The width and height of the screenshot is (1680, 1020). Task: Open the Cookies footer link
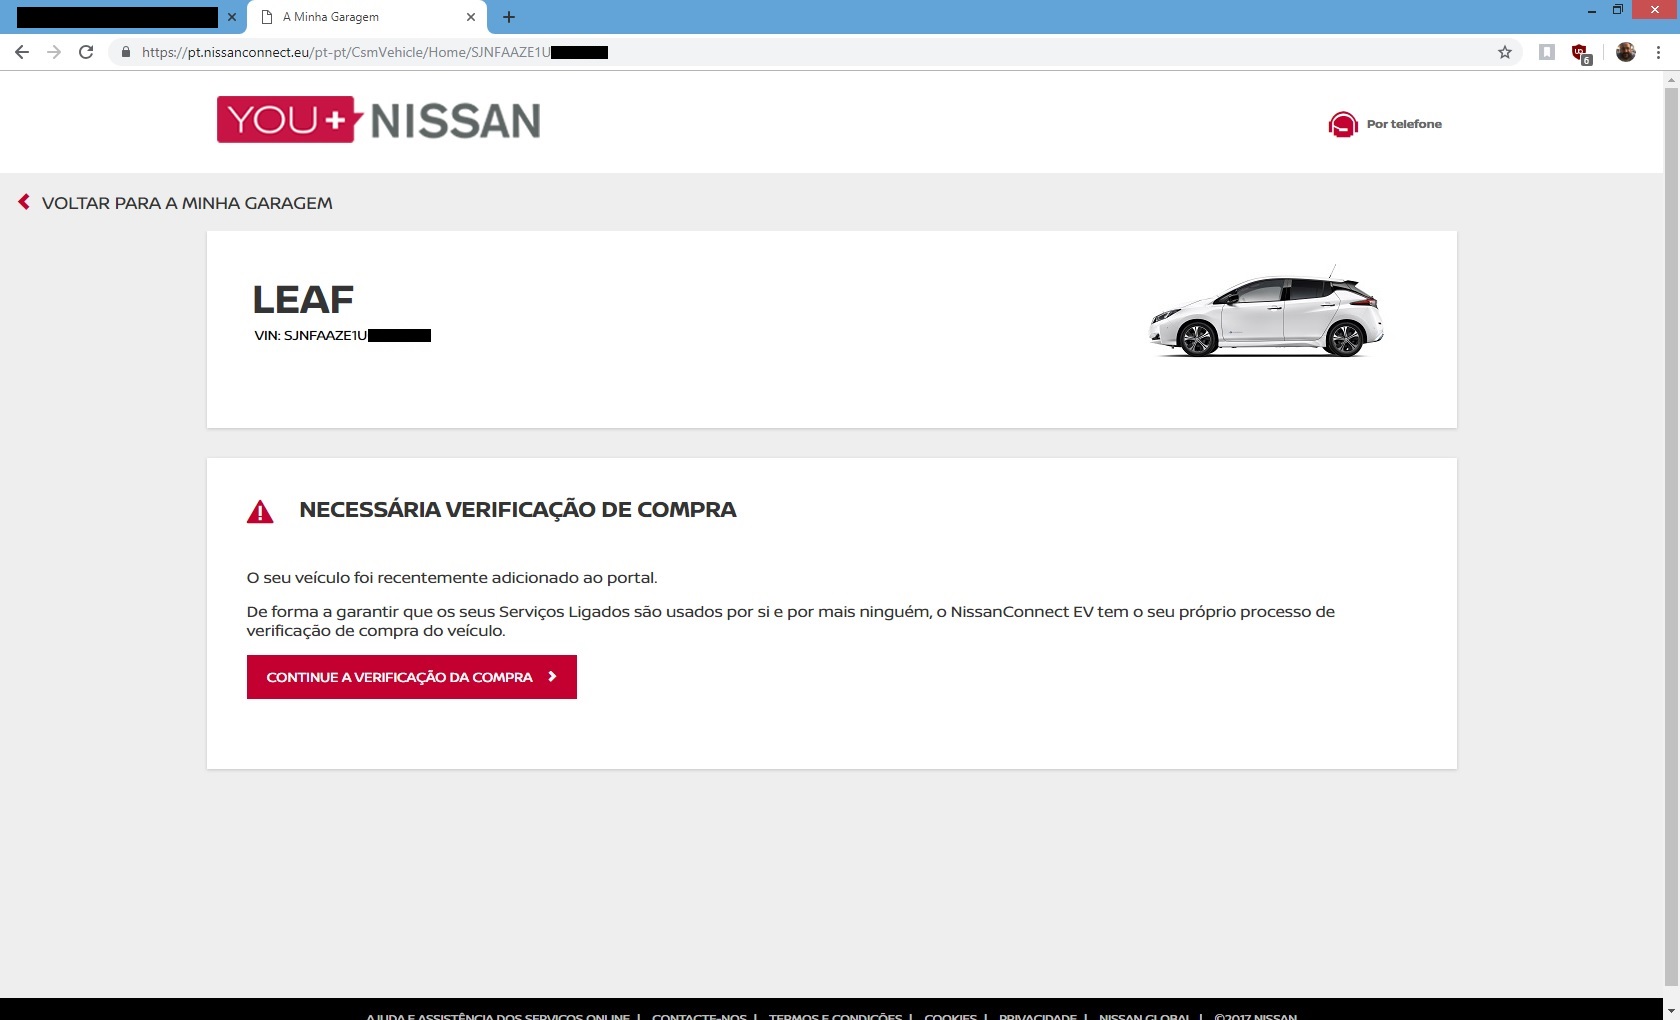pos(950,1015)
